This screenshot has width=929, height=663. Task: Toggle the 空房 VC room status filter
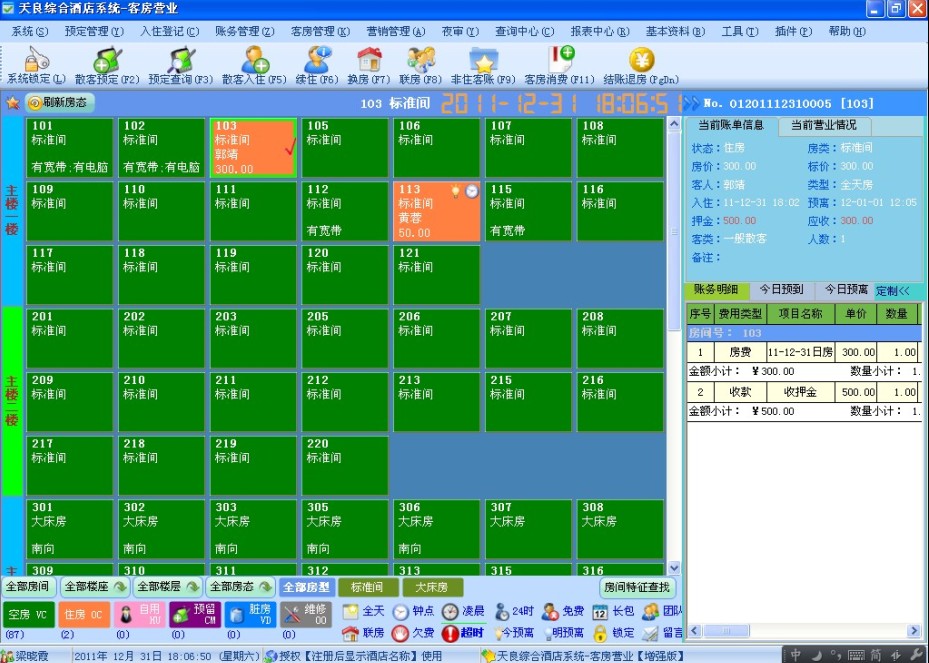28,614
